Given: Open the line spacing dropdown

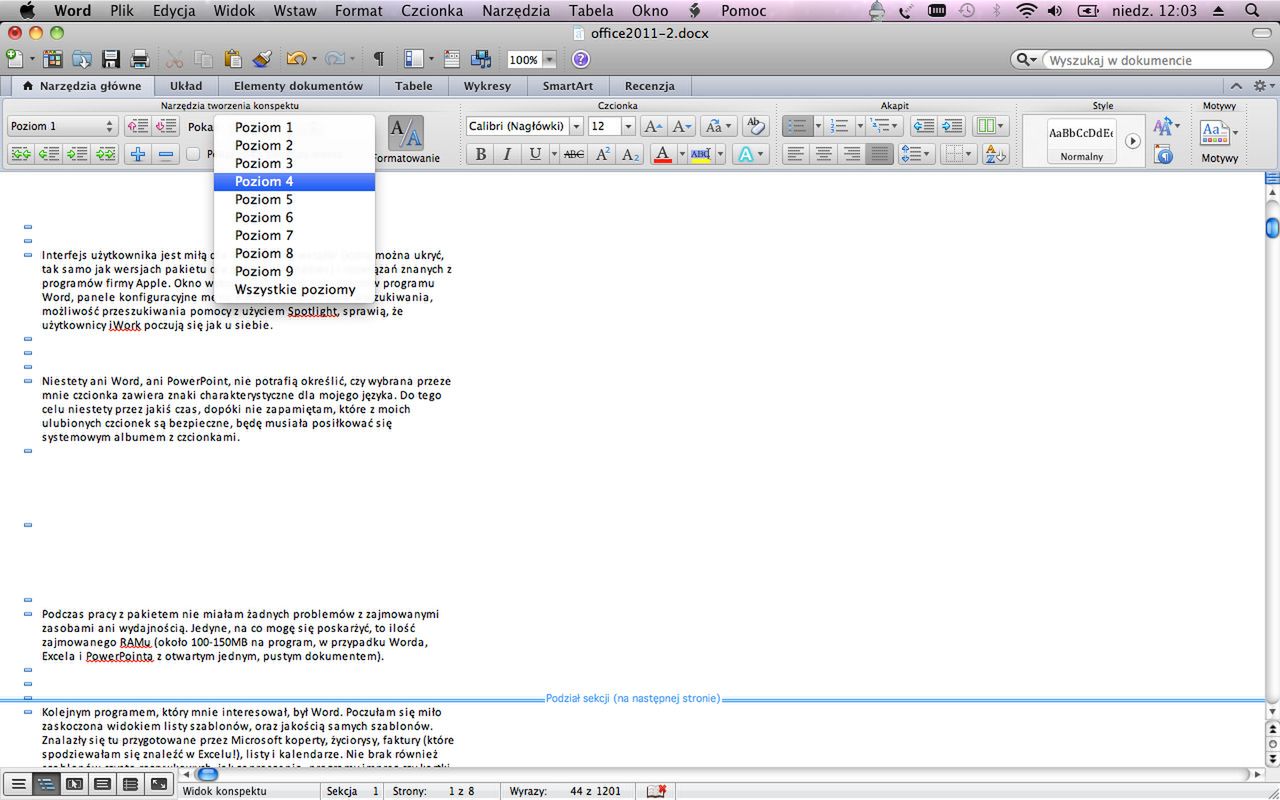Looking at the screenshot, I should click(915, 154).
